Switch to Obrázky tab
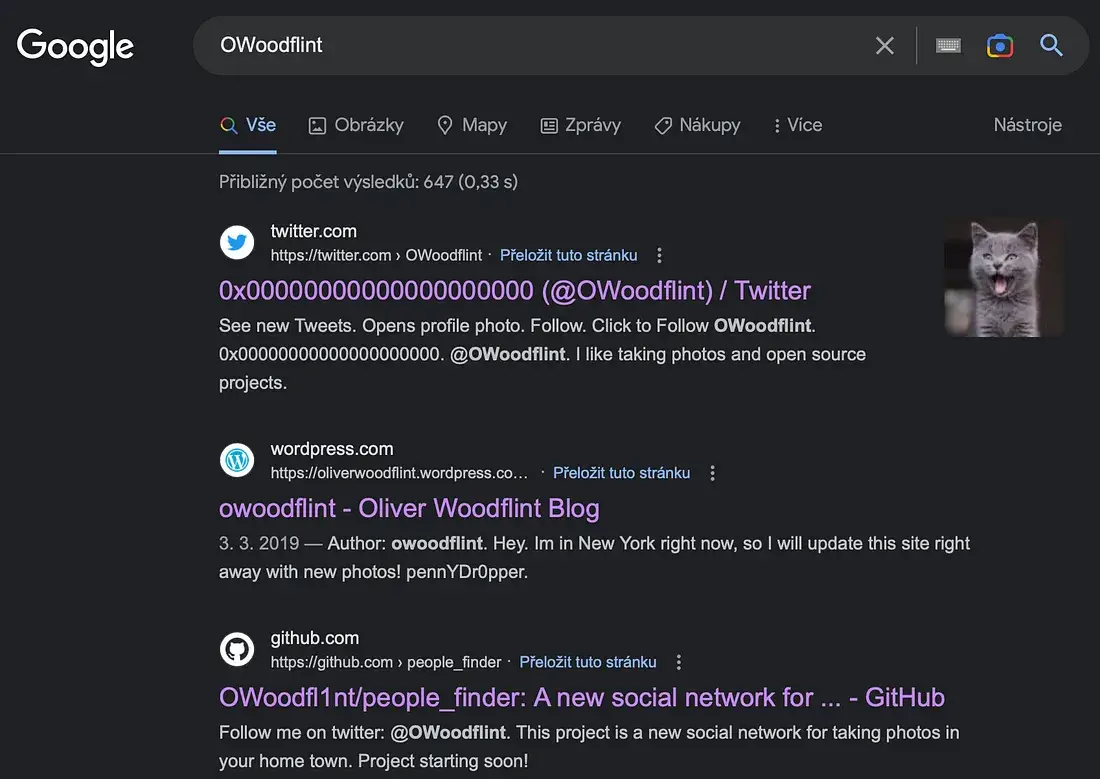Screen dimensions: 1100x779 [x=356, y=126]
